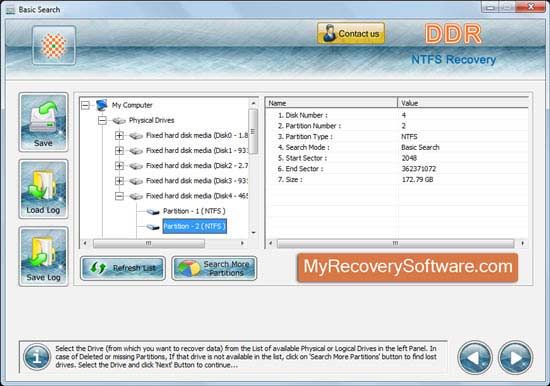550x386 pixels.
Task: Expand the Disk2 fixed hard disk node
Action: pos(119,166)
